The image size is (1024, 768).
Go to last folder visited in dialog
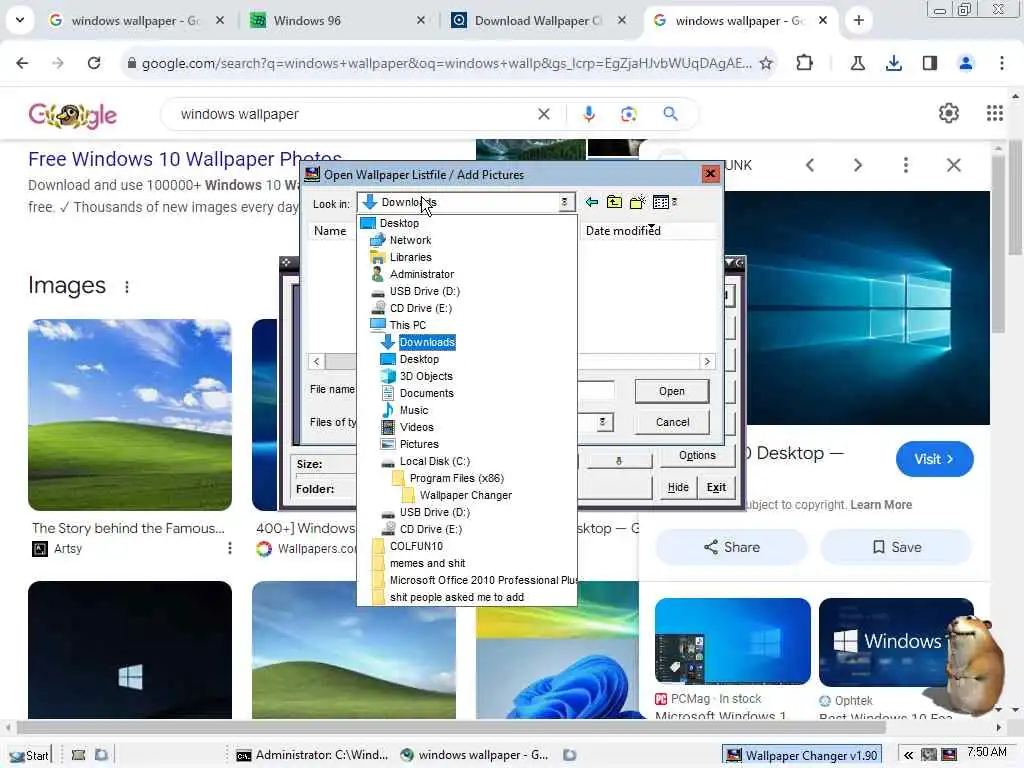(x=592, y=202)
